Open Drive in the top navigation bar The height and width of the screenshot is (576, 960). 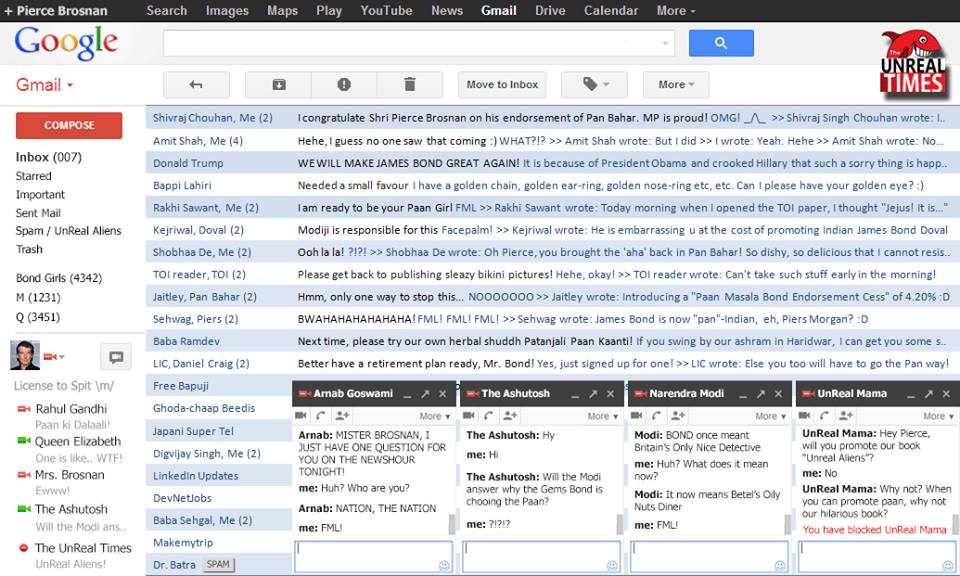[x=550, y=10]
